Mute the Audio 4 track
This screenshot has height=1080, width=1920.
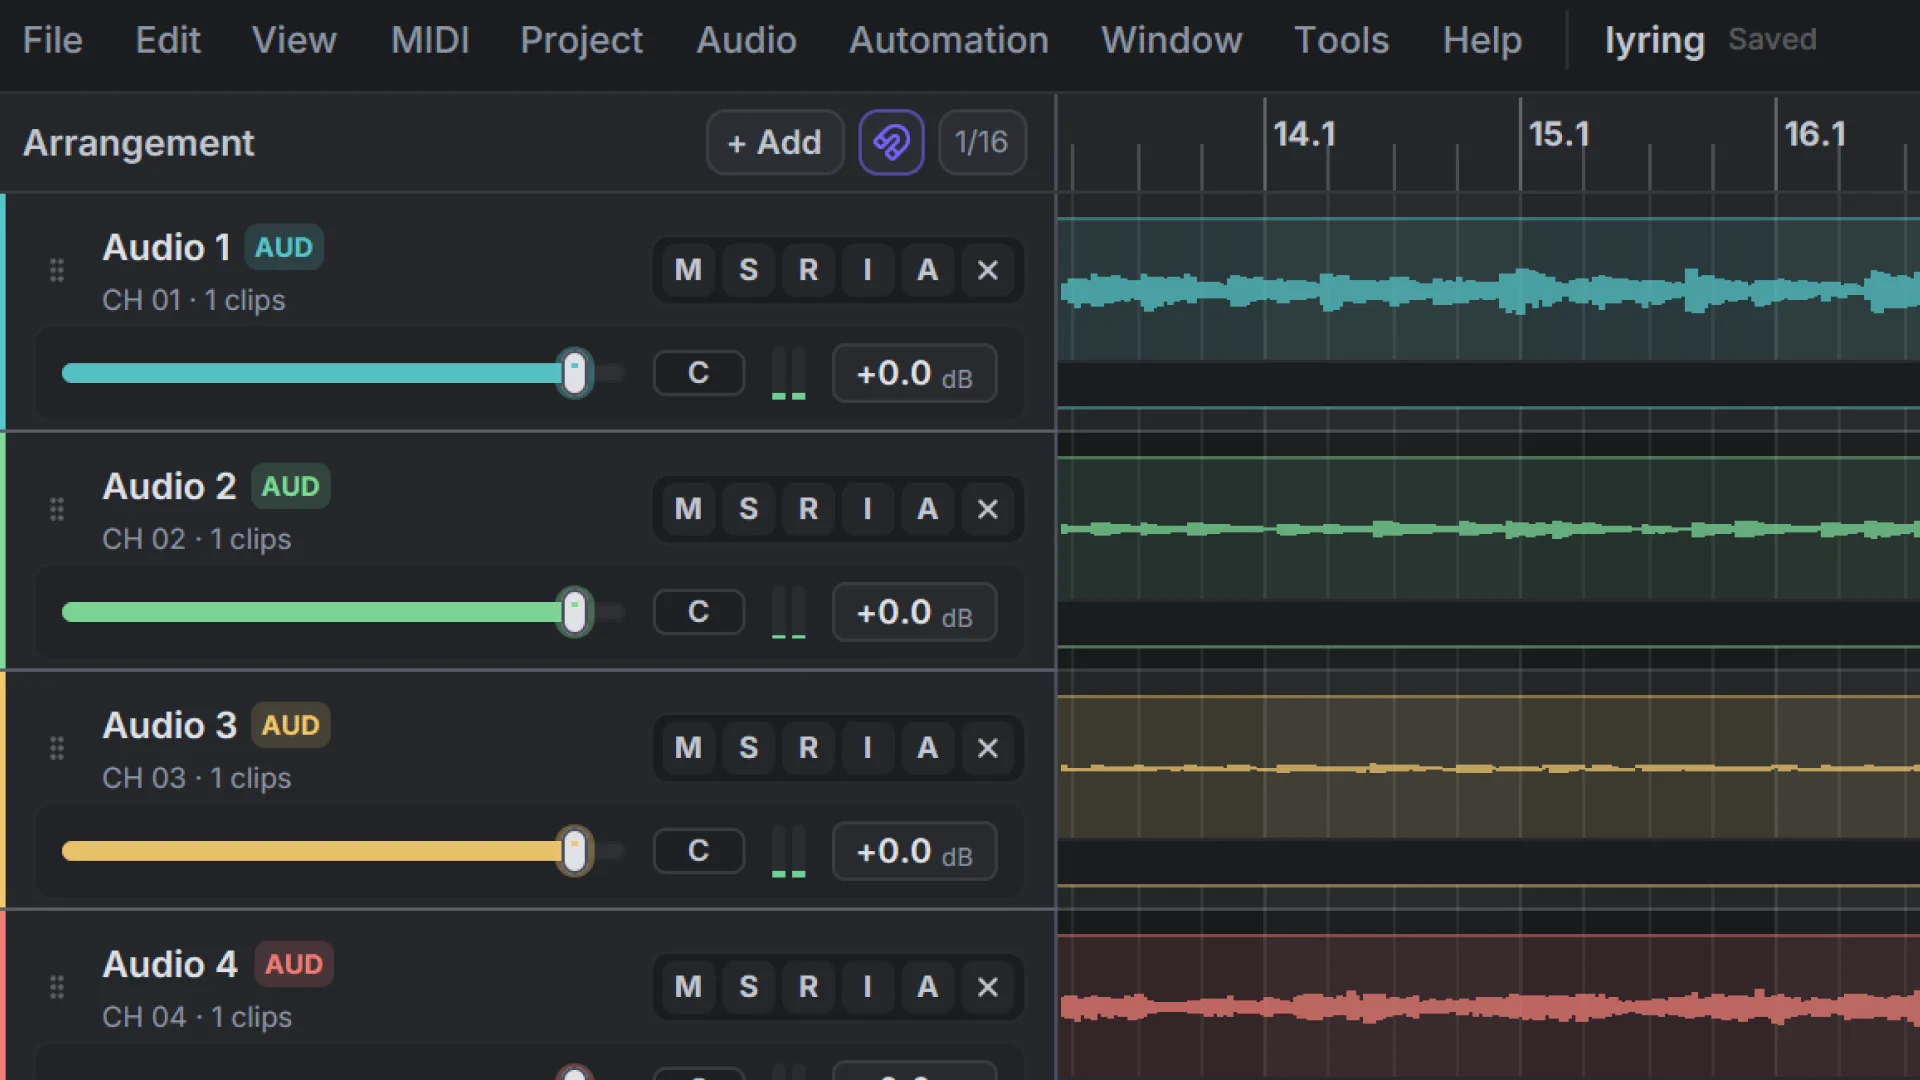(688, 987)
